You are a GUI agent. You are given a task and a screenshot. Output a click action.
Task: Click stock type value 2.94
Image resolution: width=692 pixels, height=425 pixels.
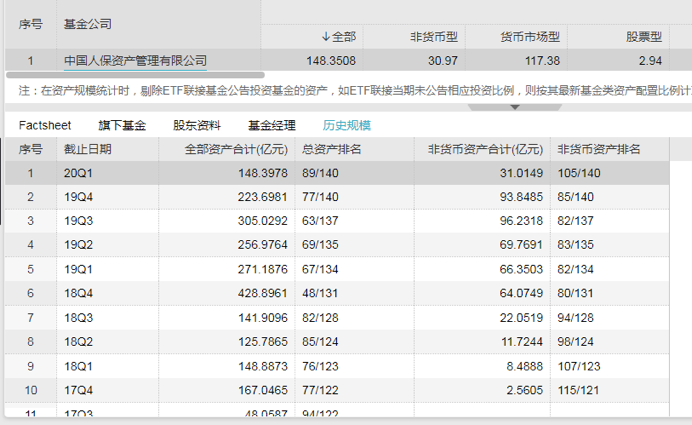tap(651, 60)
